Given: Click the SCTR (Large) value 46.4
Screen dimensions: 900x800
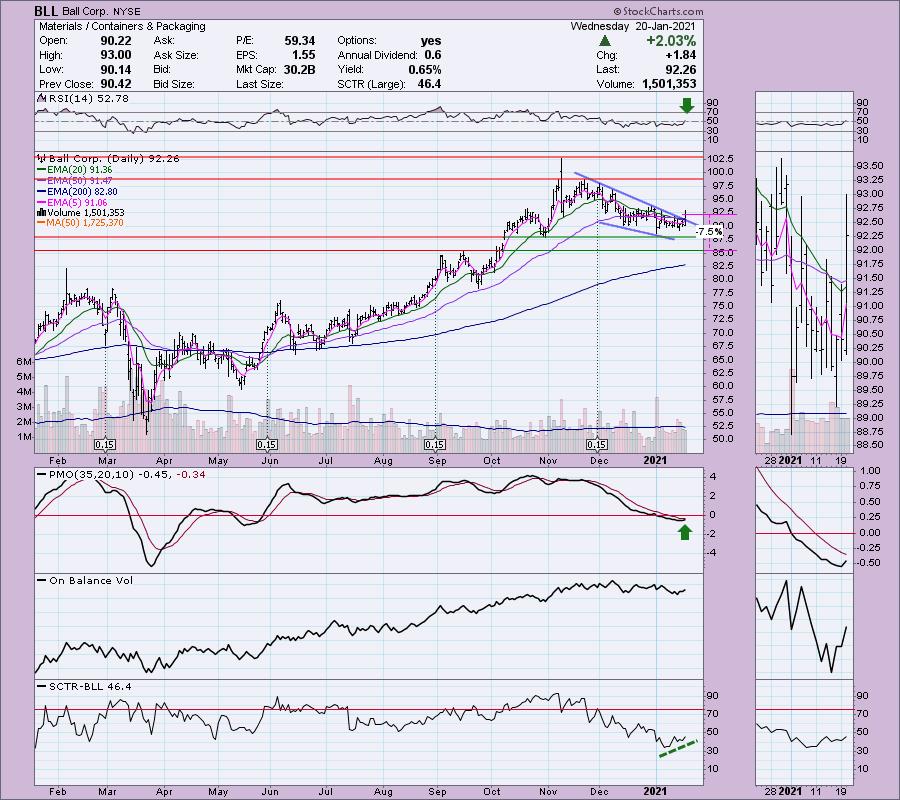Looking at the screenshot, I should coord(429,84).
